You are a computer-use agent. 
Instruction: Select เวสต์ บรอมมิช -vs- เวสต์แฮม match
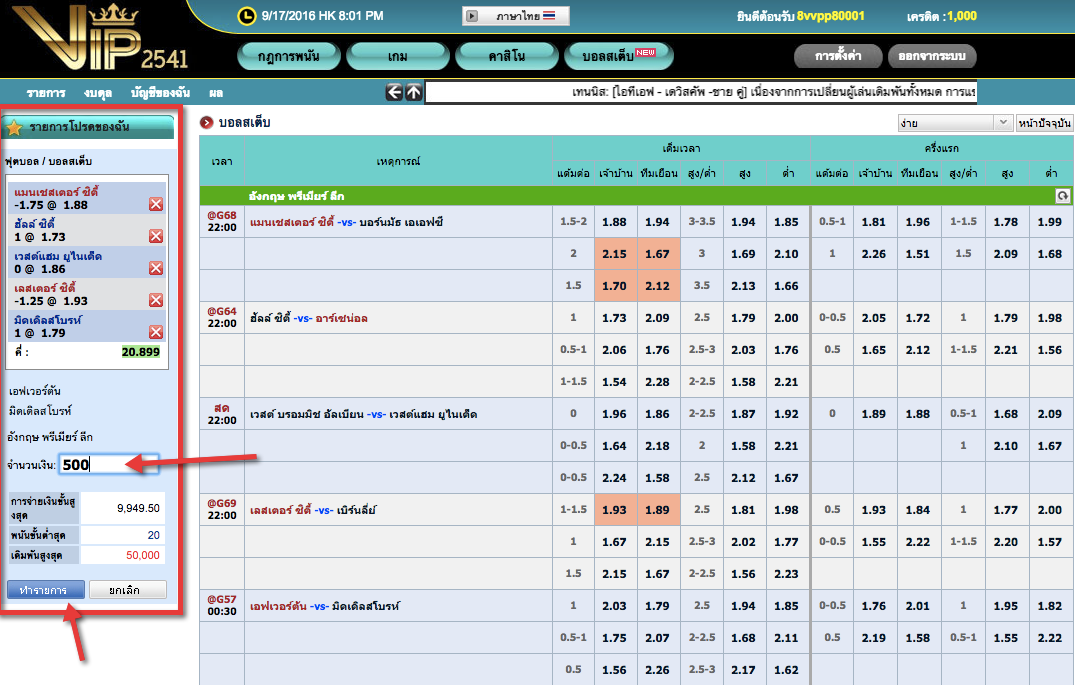pos(363,414)
